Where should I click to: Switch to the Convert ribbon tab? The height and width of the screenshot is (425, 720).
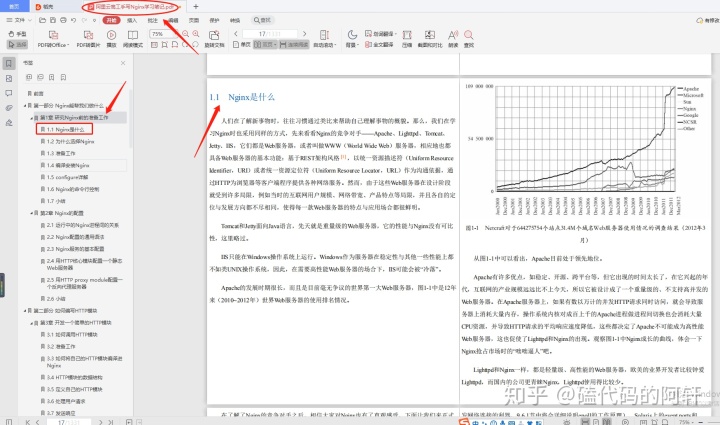click(235, 20)
